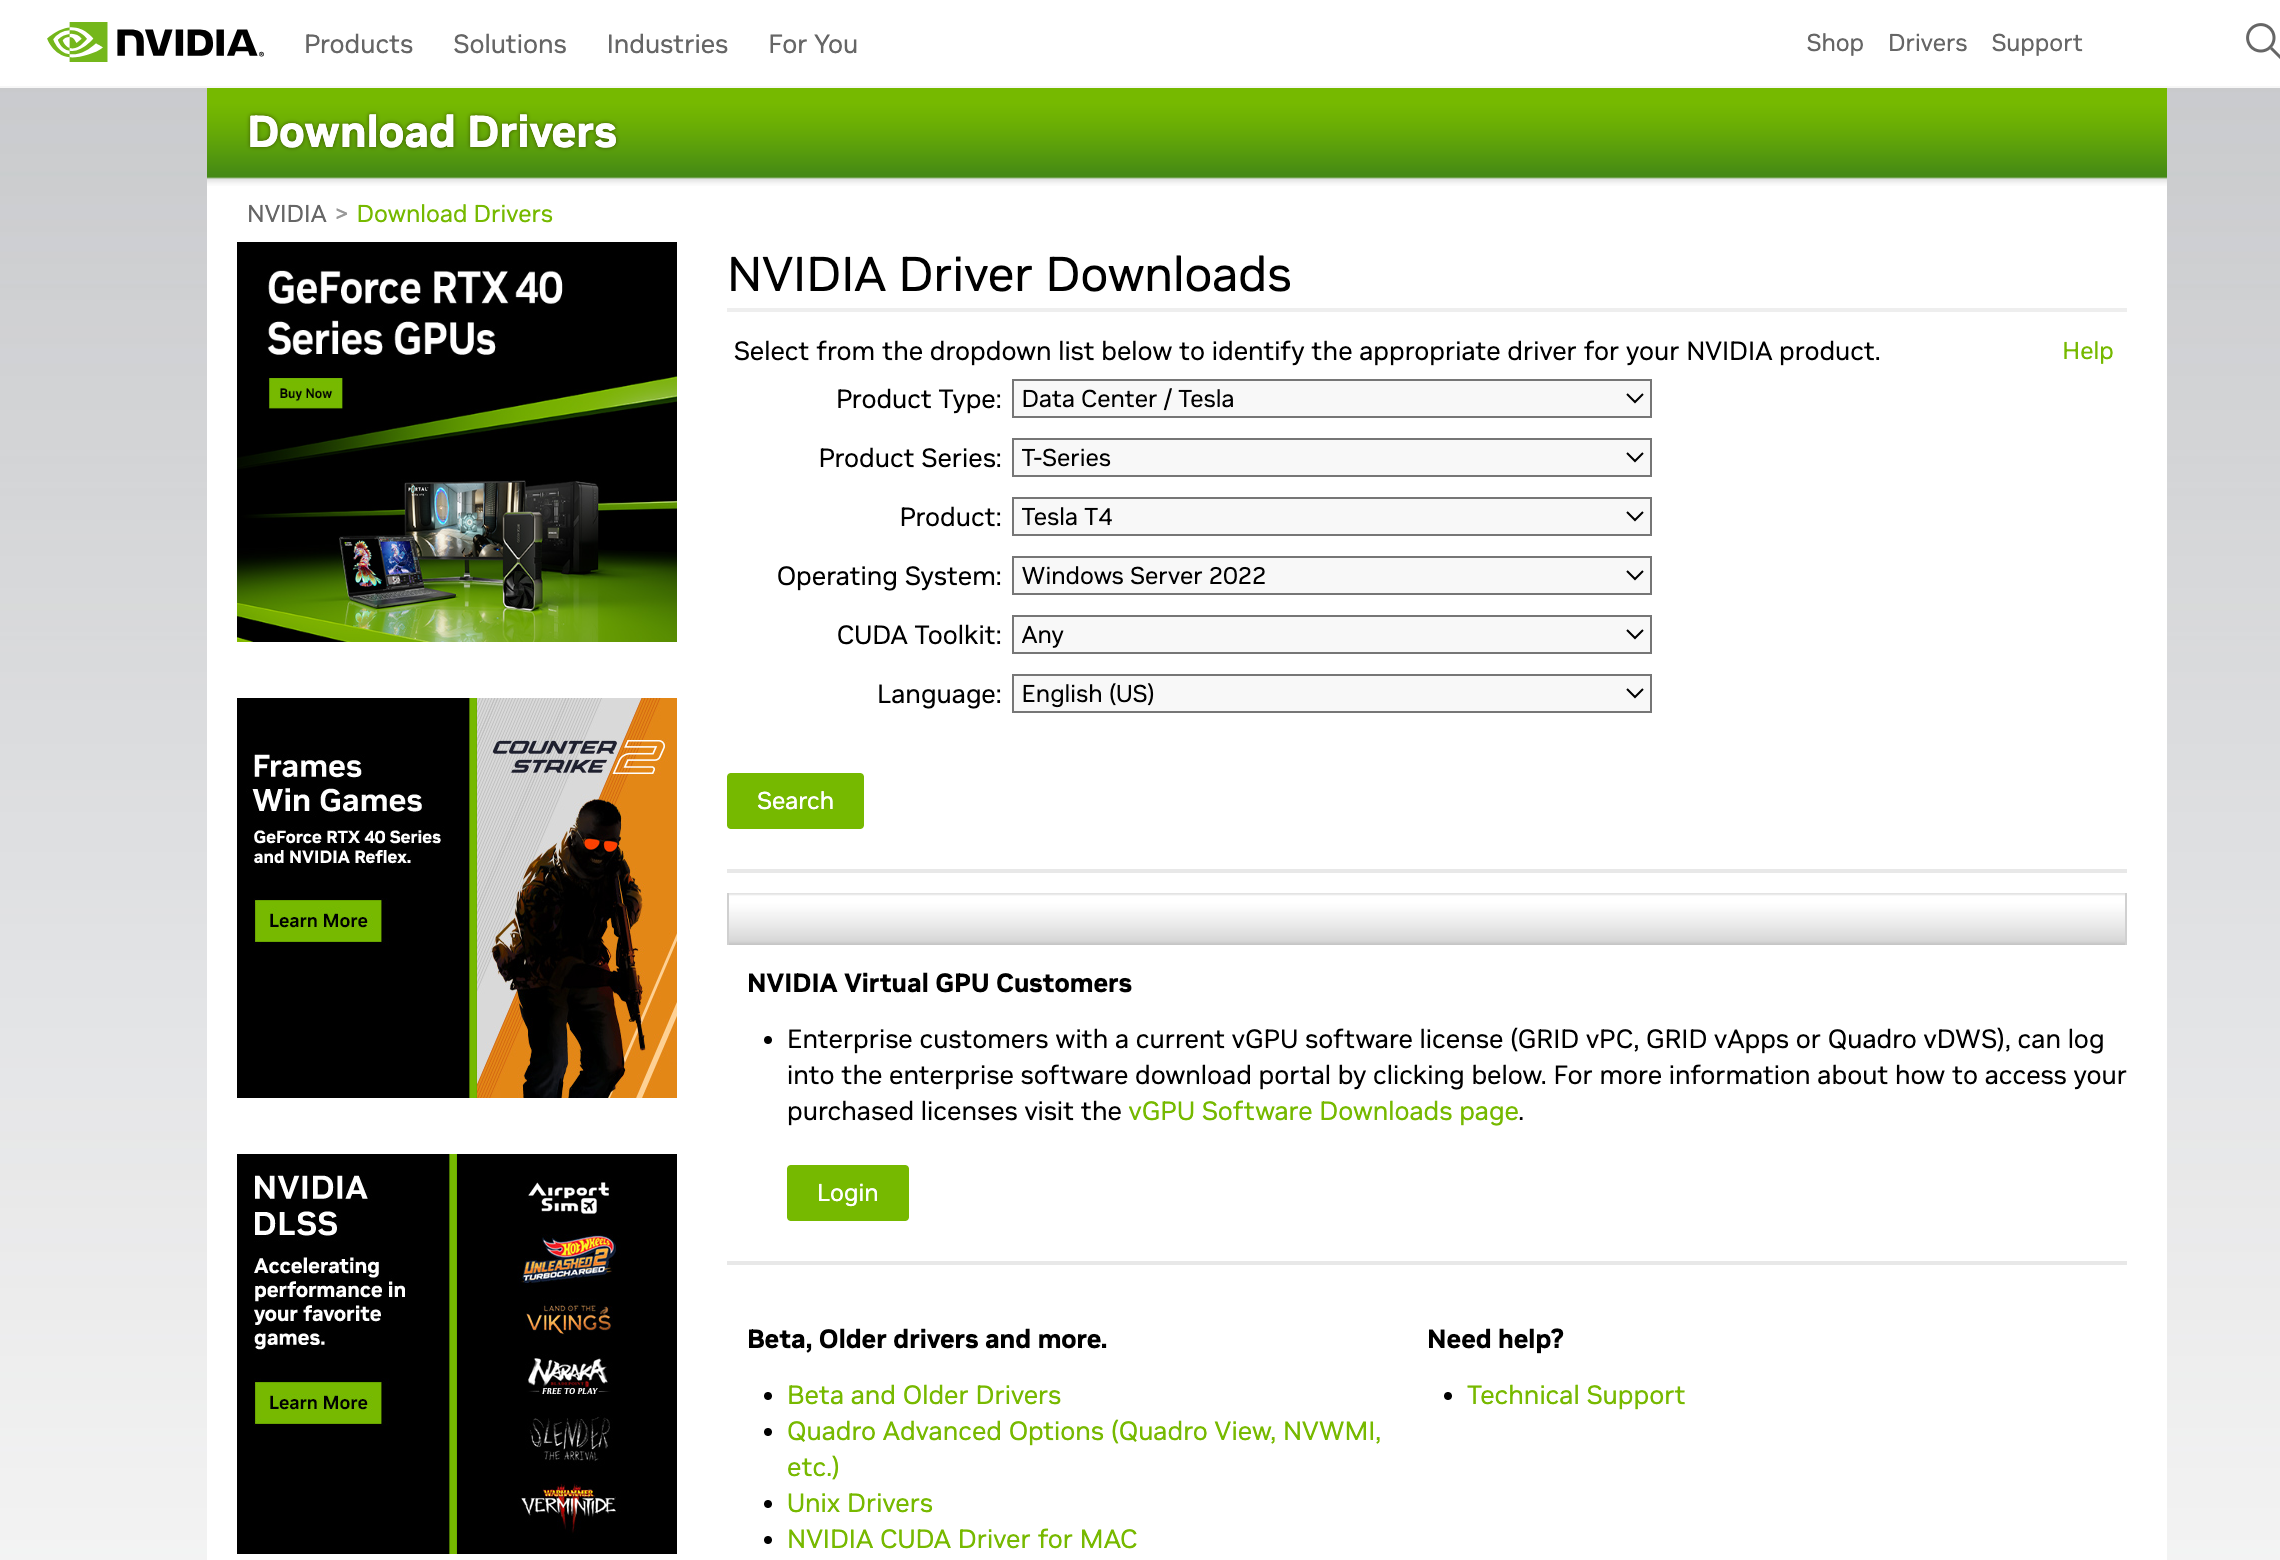
Task: Click the Hot Wheels Unleashed 2 logo
Action: pos(568,1259)
